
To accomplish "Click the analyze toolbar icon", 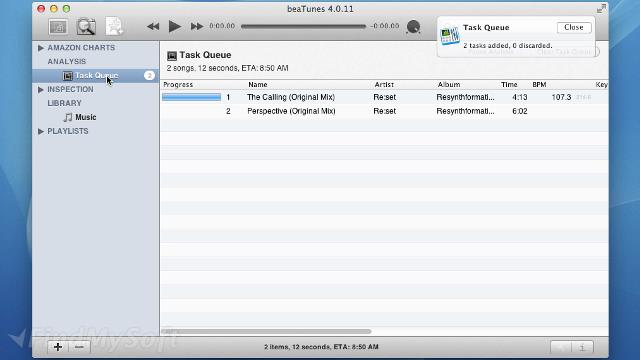I will pos(58,27).
